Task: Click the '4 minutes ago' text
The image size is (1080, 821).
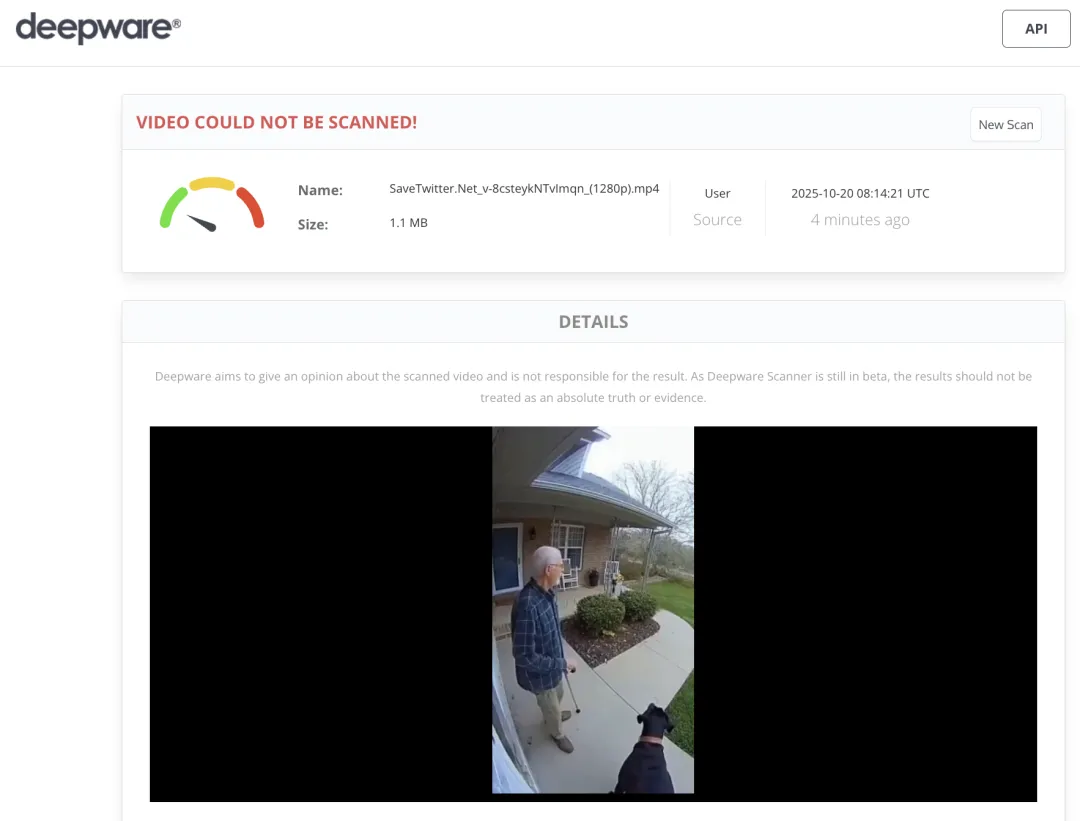Action: (x=860, y=220)
